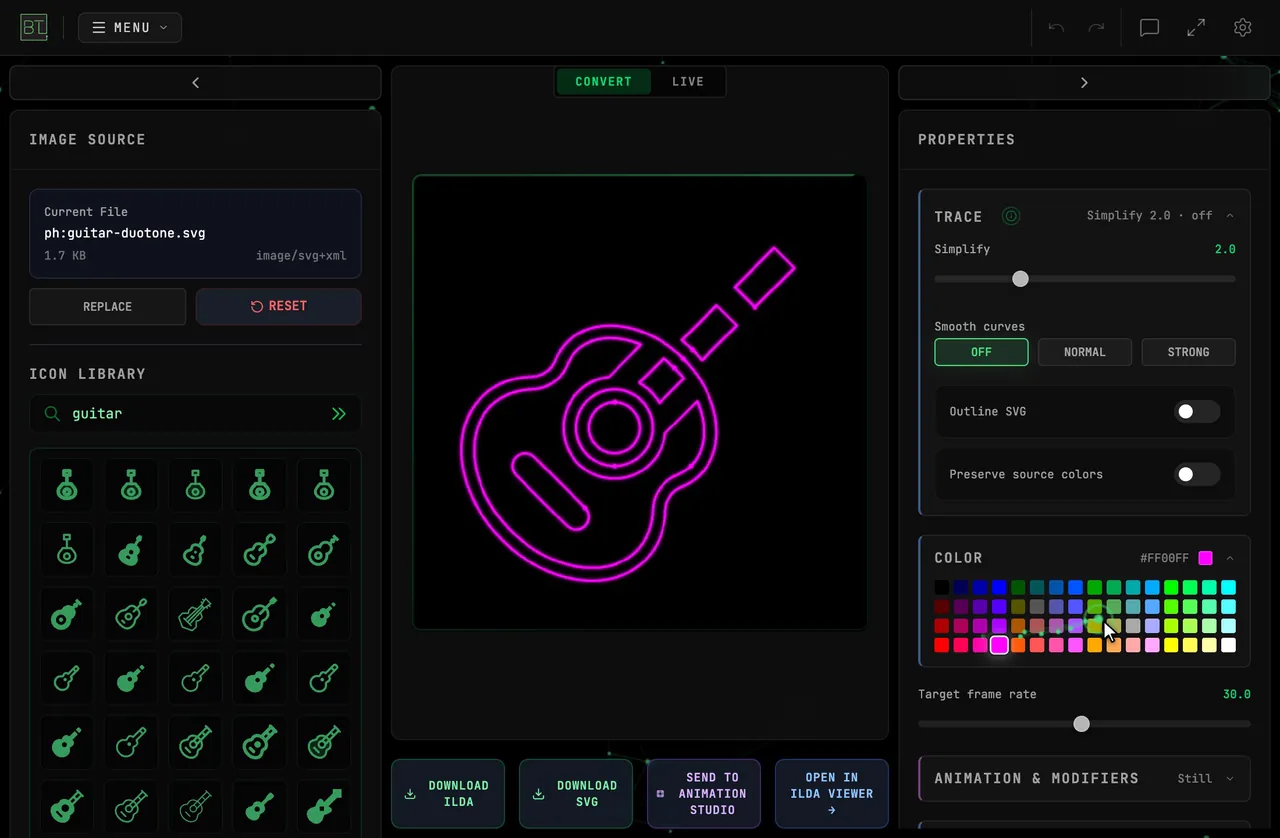Click the hamburger icon in MENU button
This screenshot has height=838, width=1280.
pyautogui.click(x=99, y=28)
